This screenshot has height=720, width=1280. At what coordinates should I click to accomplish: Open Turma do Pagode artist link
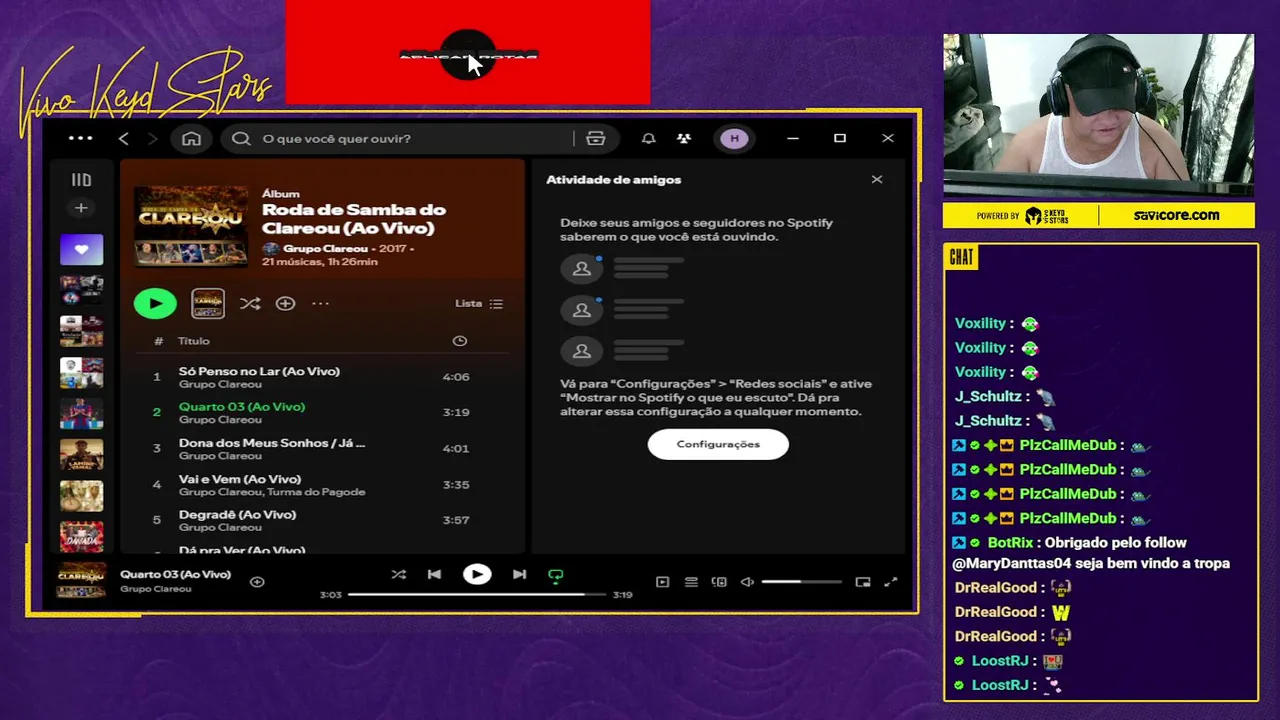316,492
